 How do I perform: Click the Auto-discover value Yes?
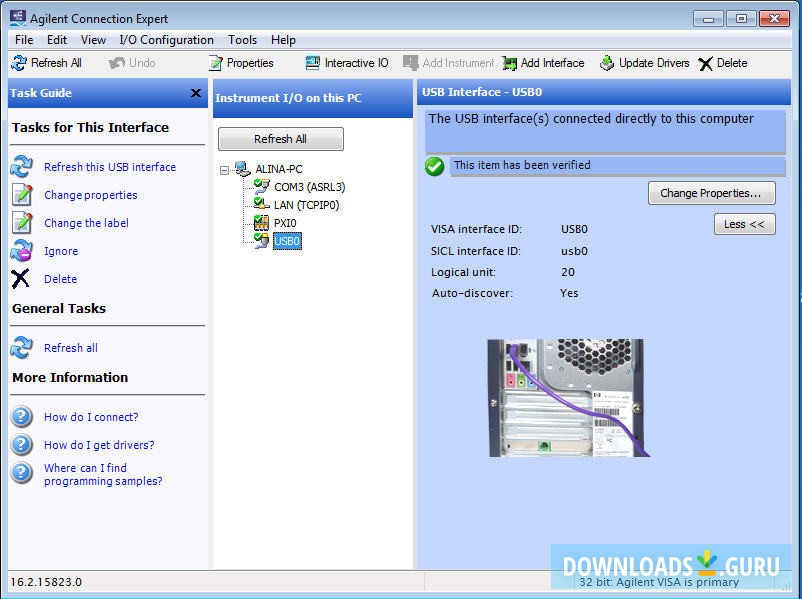tap(569, 293)
